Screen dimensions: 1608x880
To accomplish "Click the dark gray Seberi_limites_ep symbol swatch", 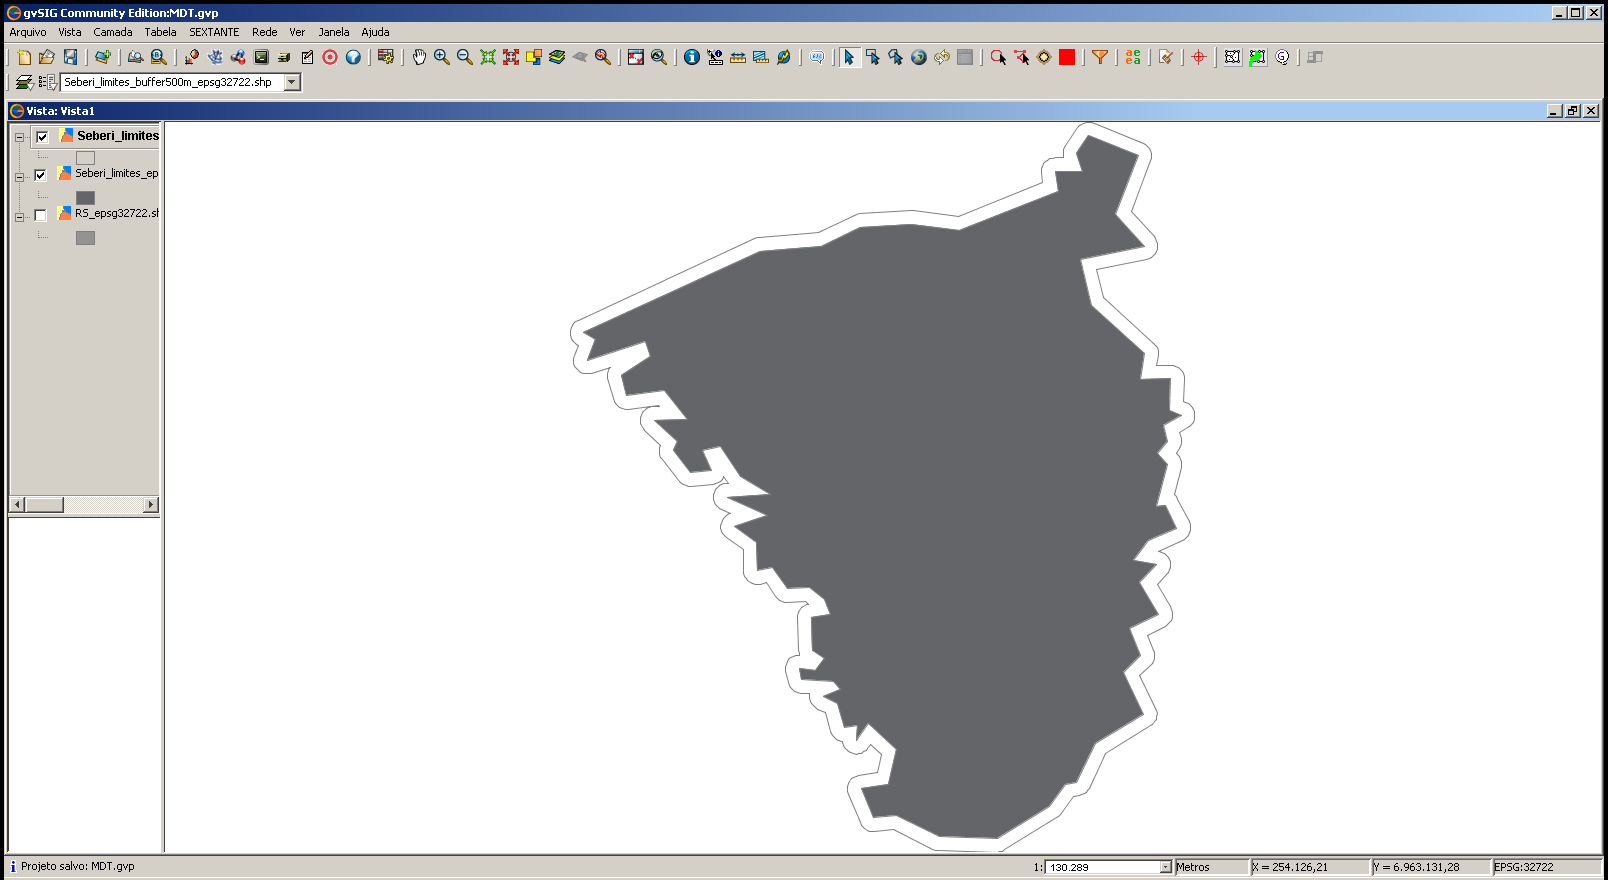I will (85, 198).
